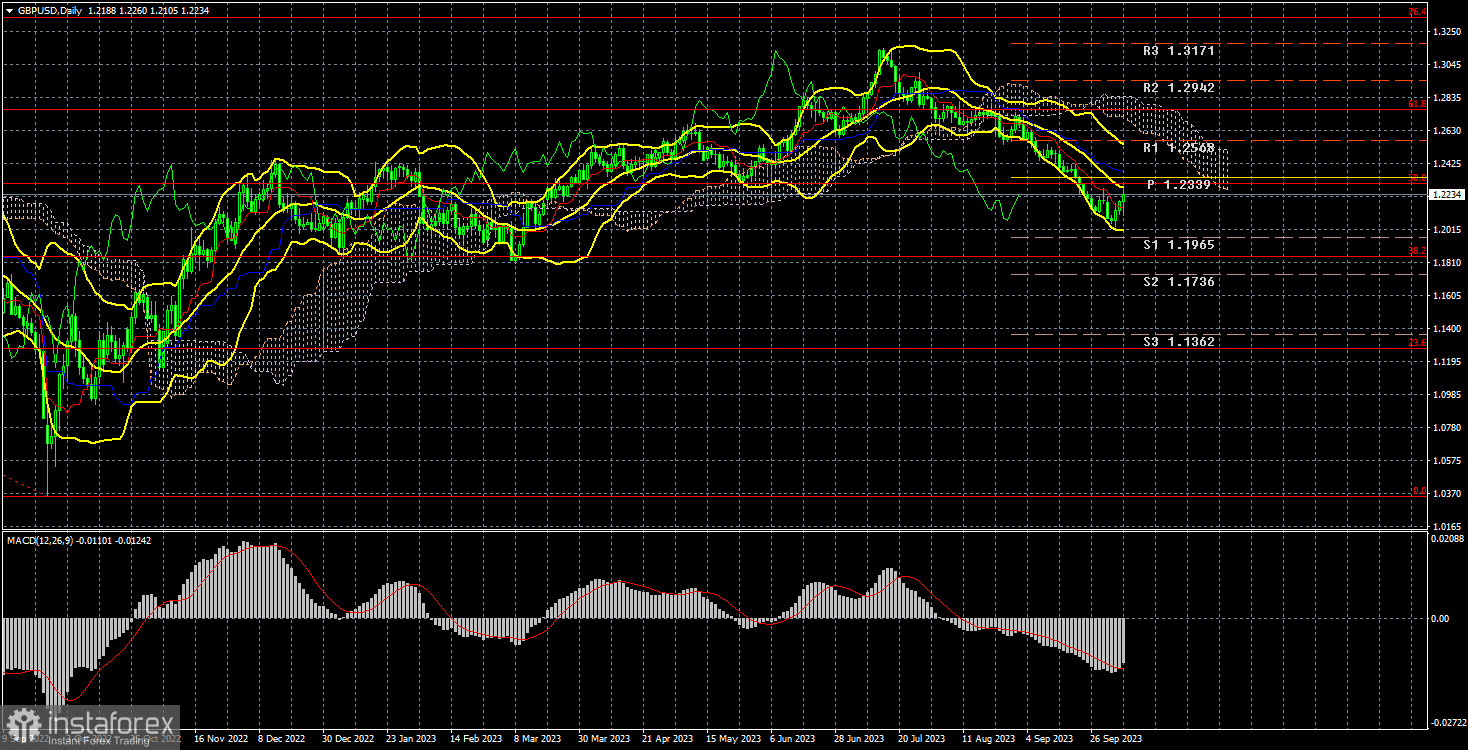The image size is (1468, 750).
Task: Click the 1.1810 price axis value
Action: (x=1446, y=263)
